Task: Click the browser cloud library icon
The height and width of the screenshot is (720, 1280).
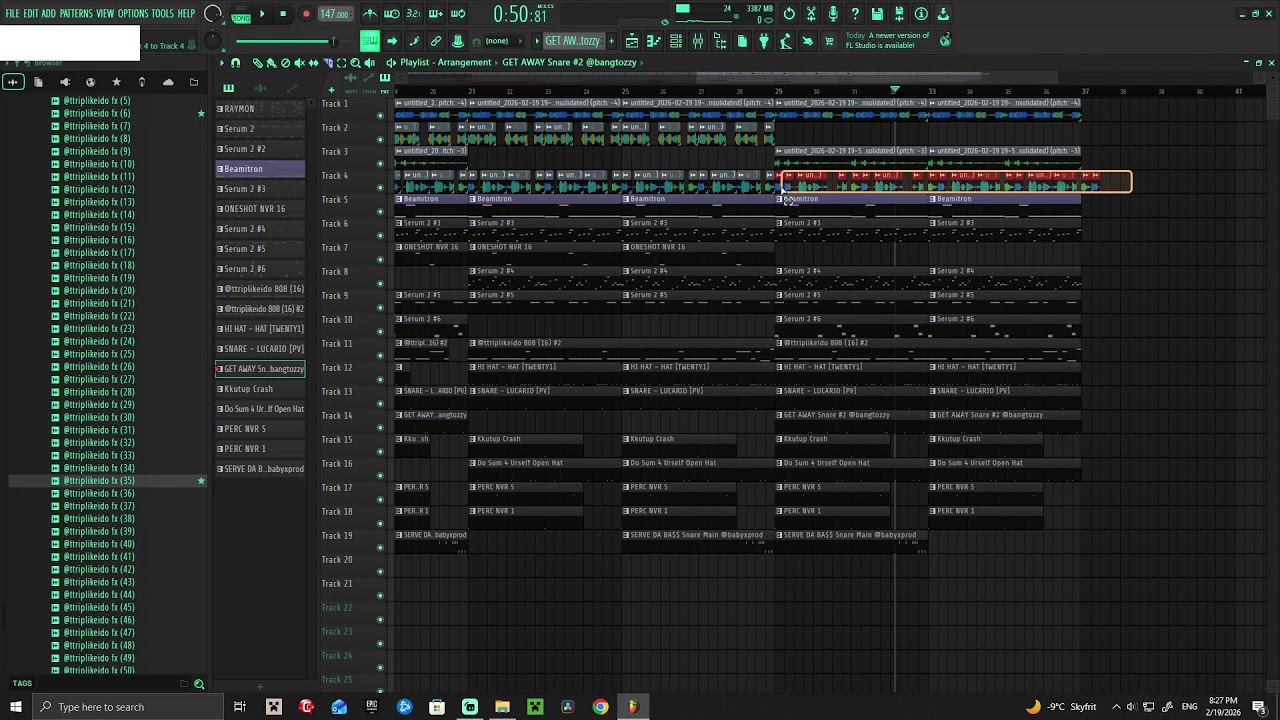Action: click(168, 82)
